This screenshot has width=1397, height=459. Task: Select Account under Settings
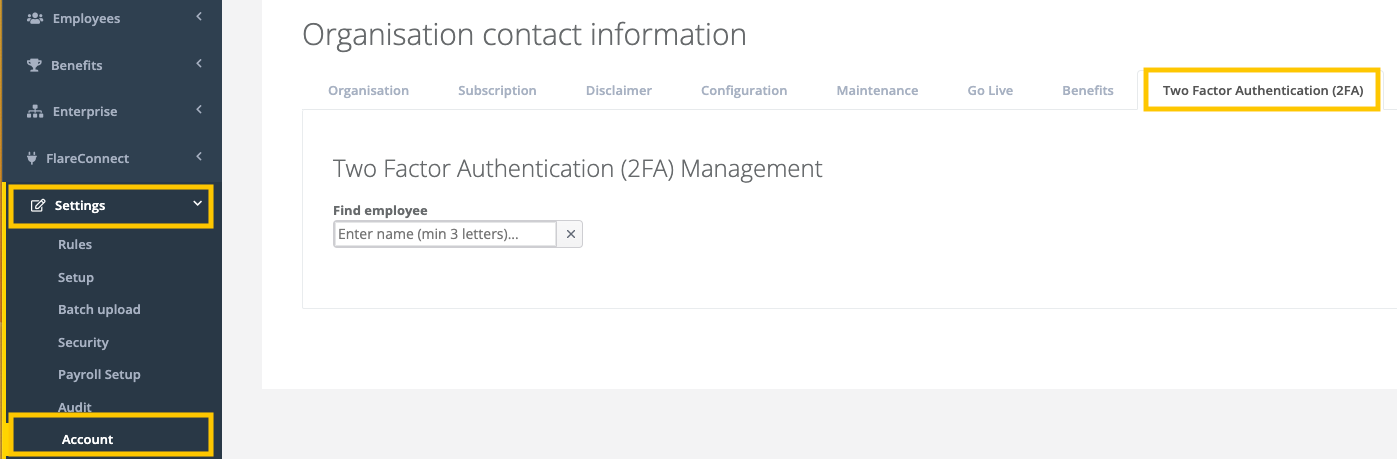click(88, 439)
